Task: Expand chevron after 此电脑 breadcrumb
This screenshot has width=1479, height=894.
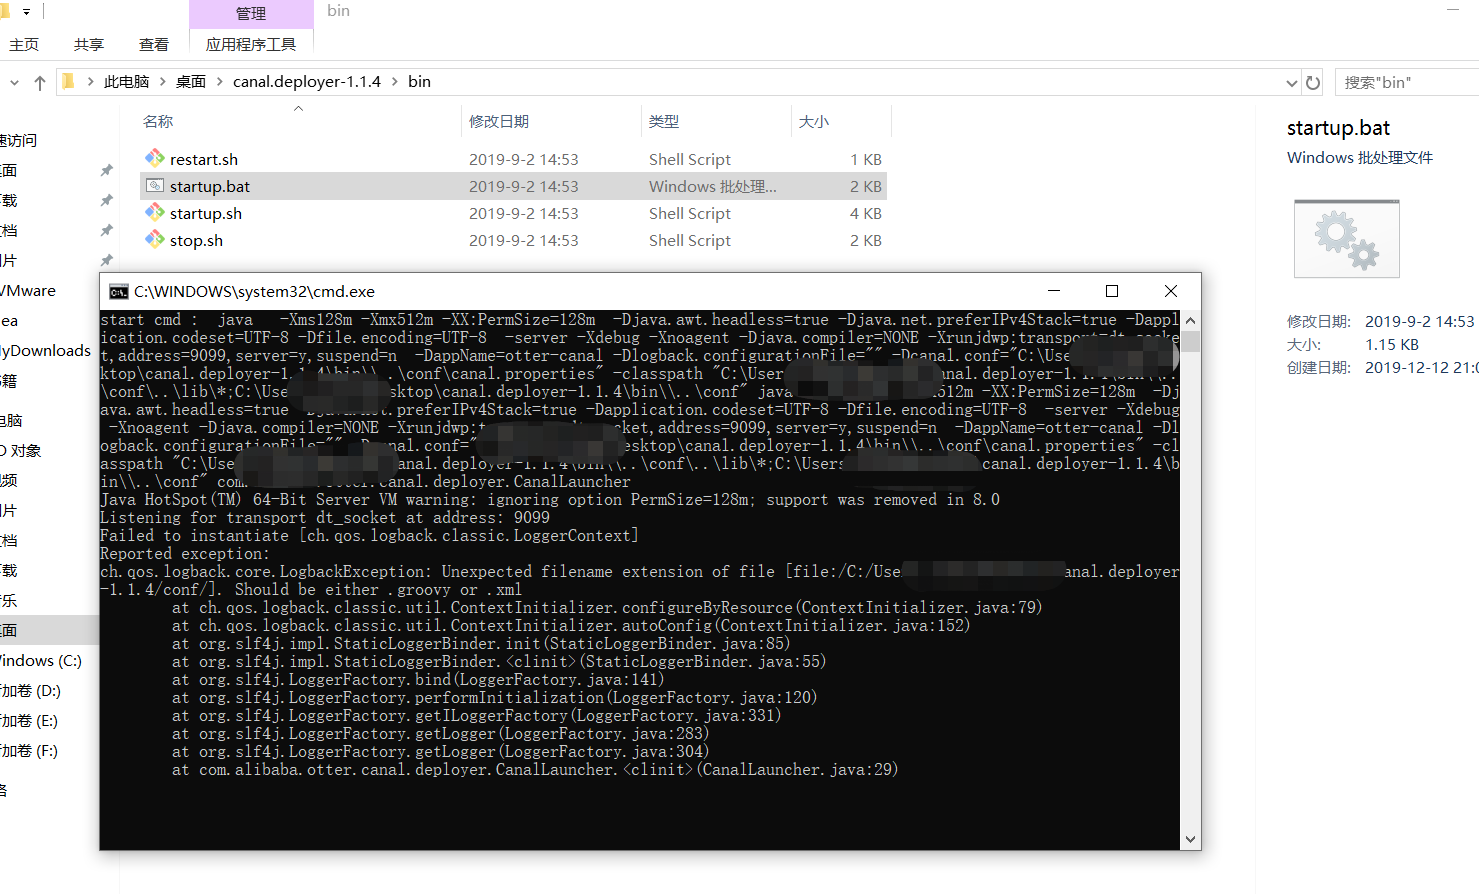Action: click(163, 82)
